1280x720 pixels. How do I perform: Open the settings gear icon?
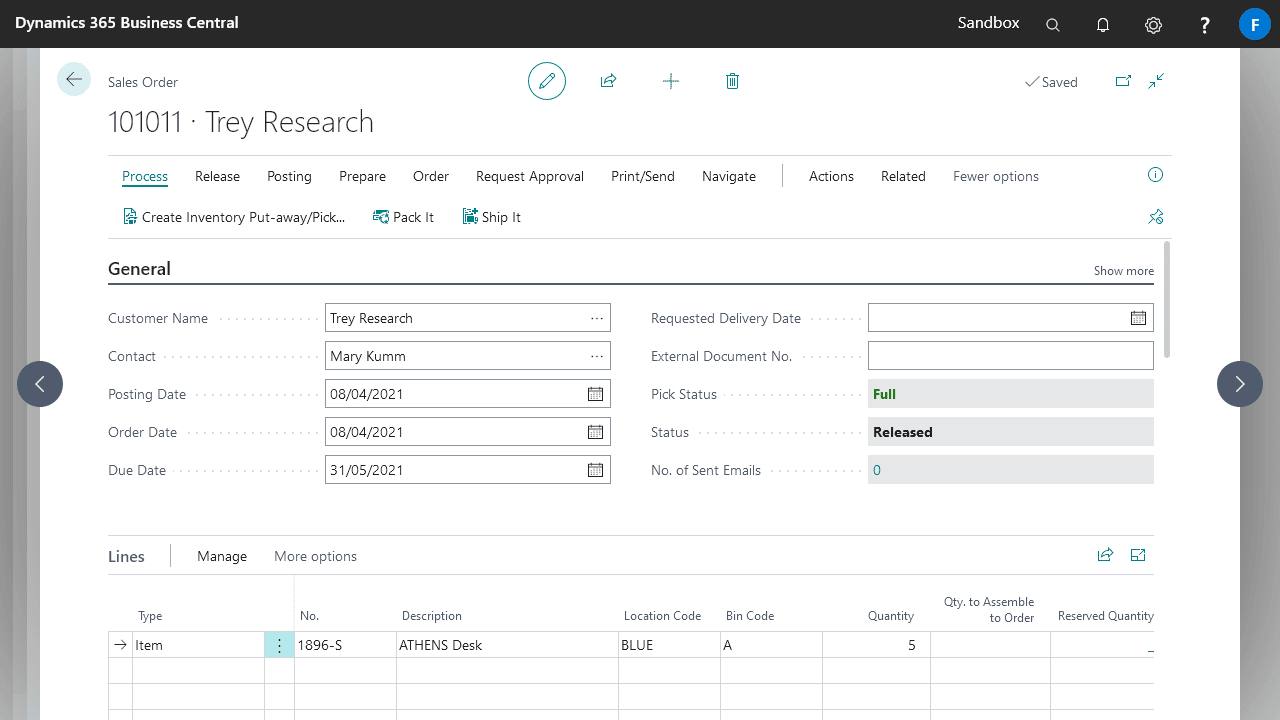coord(1154,25)
